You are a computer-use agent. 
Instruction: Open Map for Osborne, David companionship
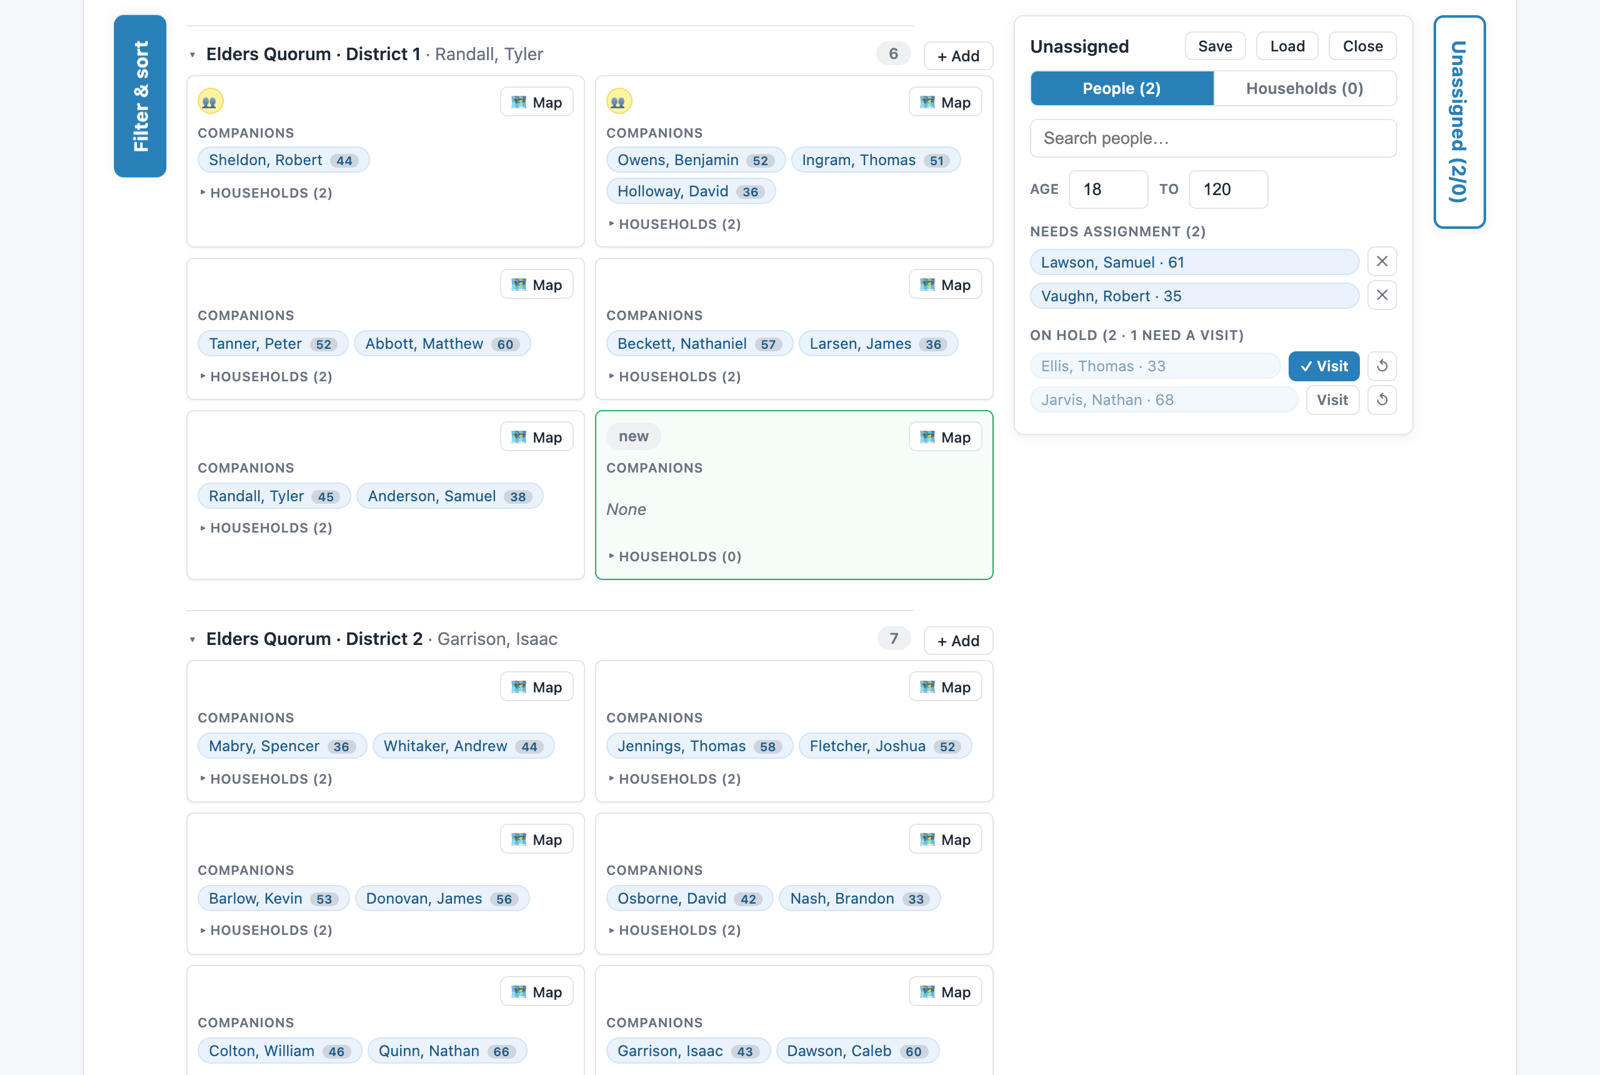(945, 839)
